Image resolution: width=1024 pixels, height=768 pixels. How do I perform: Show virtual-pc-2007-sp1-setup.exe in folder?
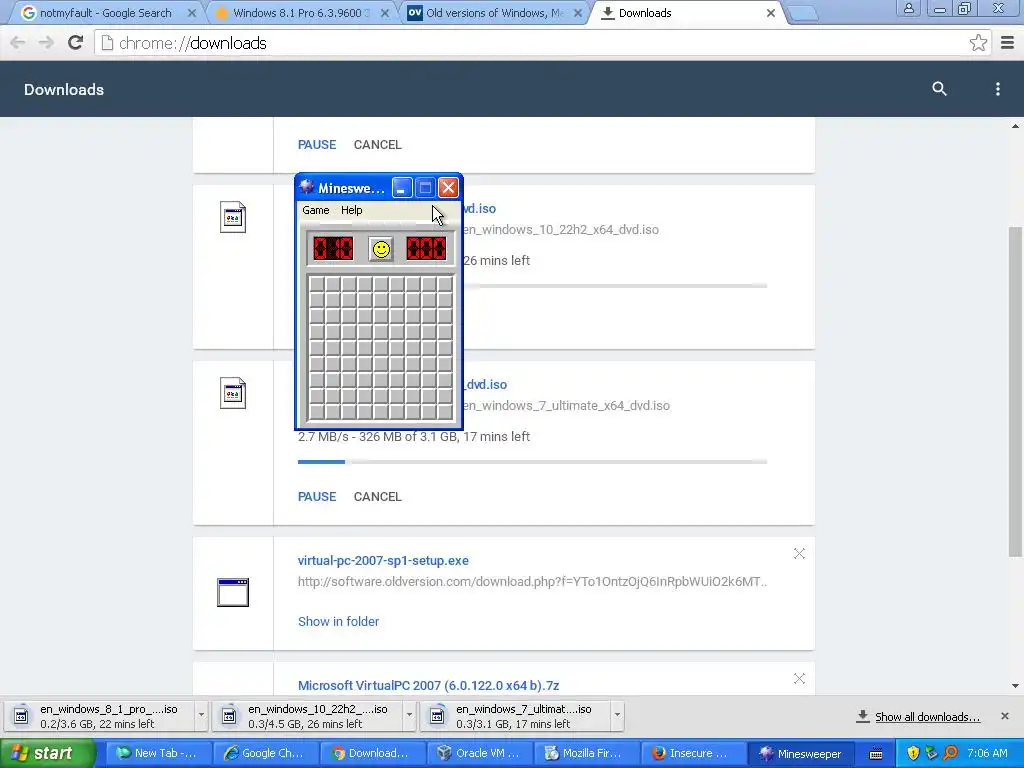[x=338, y=622]
